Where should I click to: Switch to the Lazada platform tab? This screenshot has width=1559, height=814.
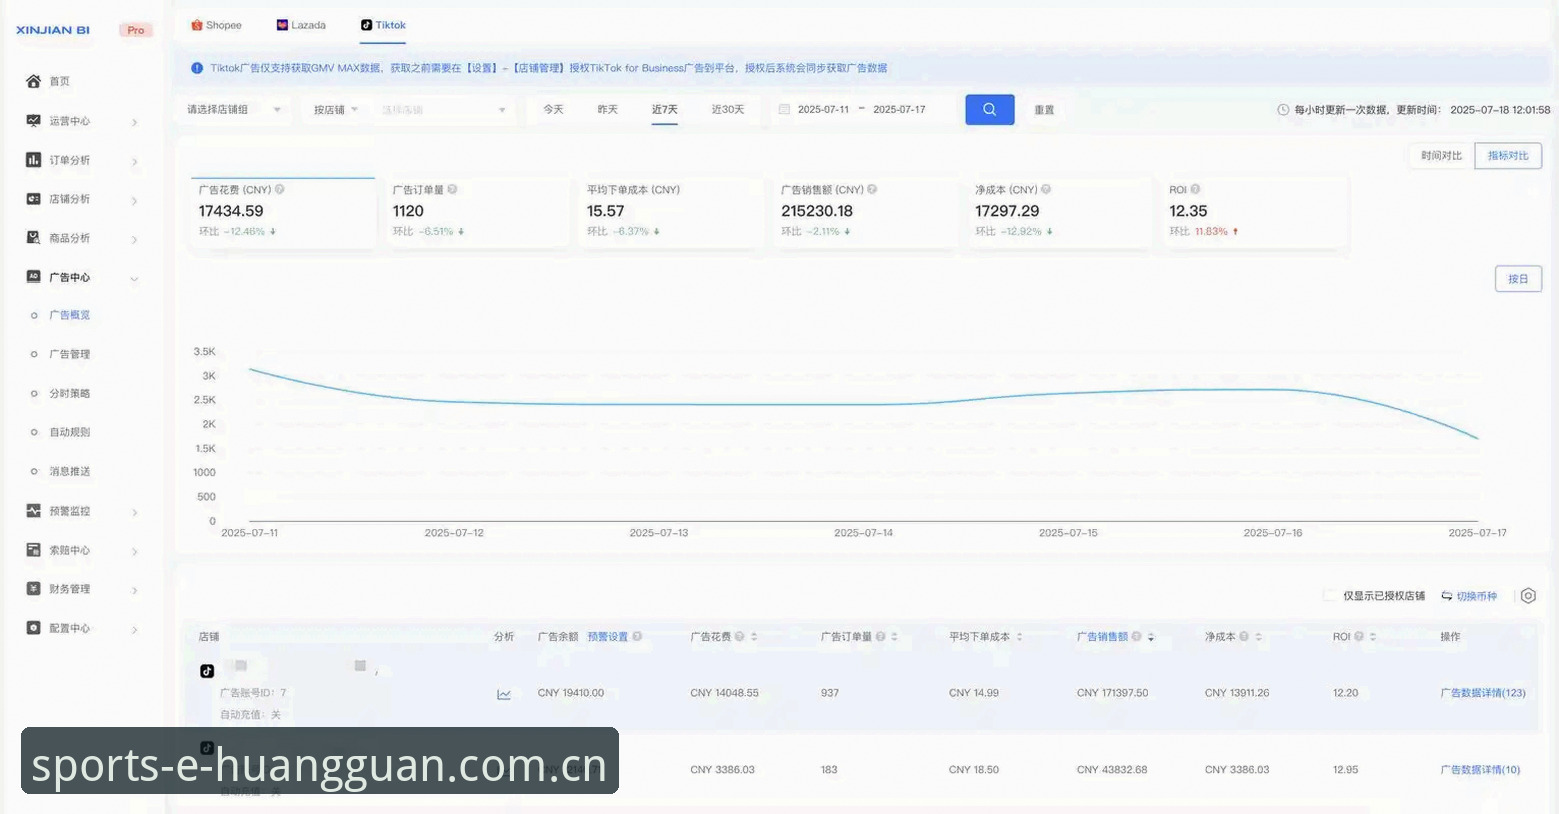click(301, 25)
